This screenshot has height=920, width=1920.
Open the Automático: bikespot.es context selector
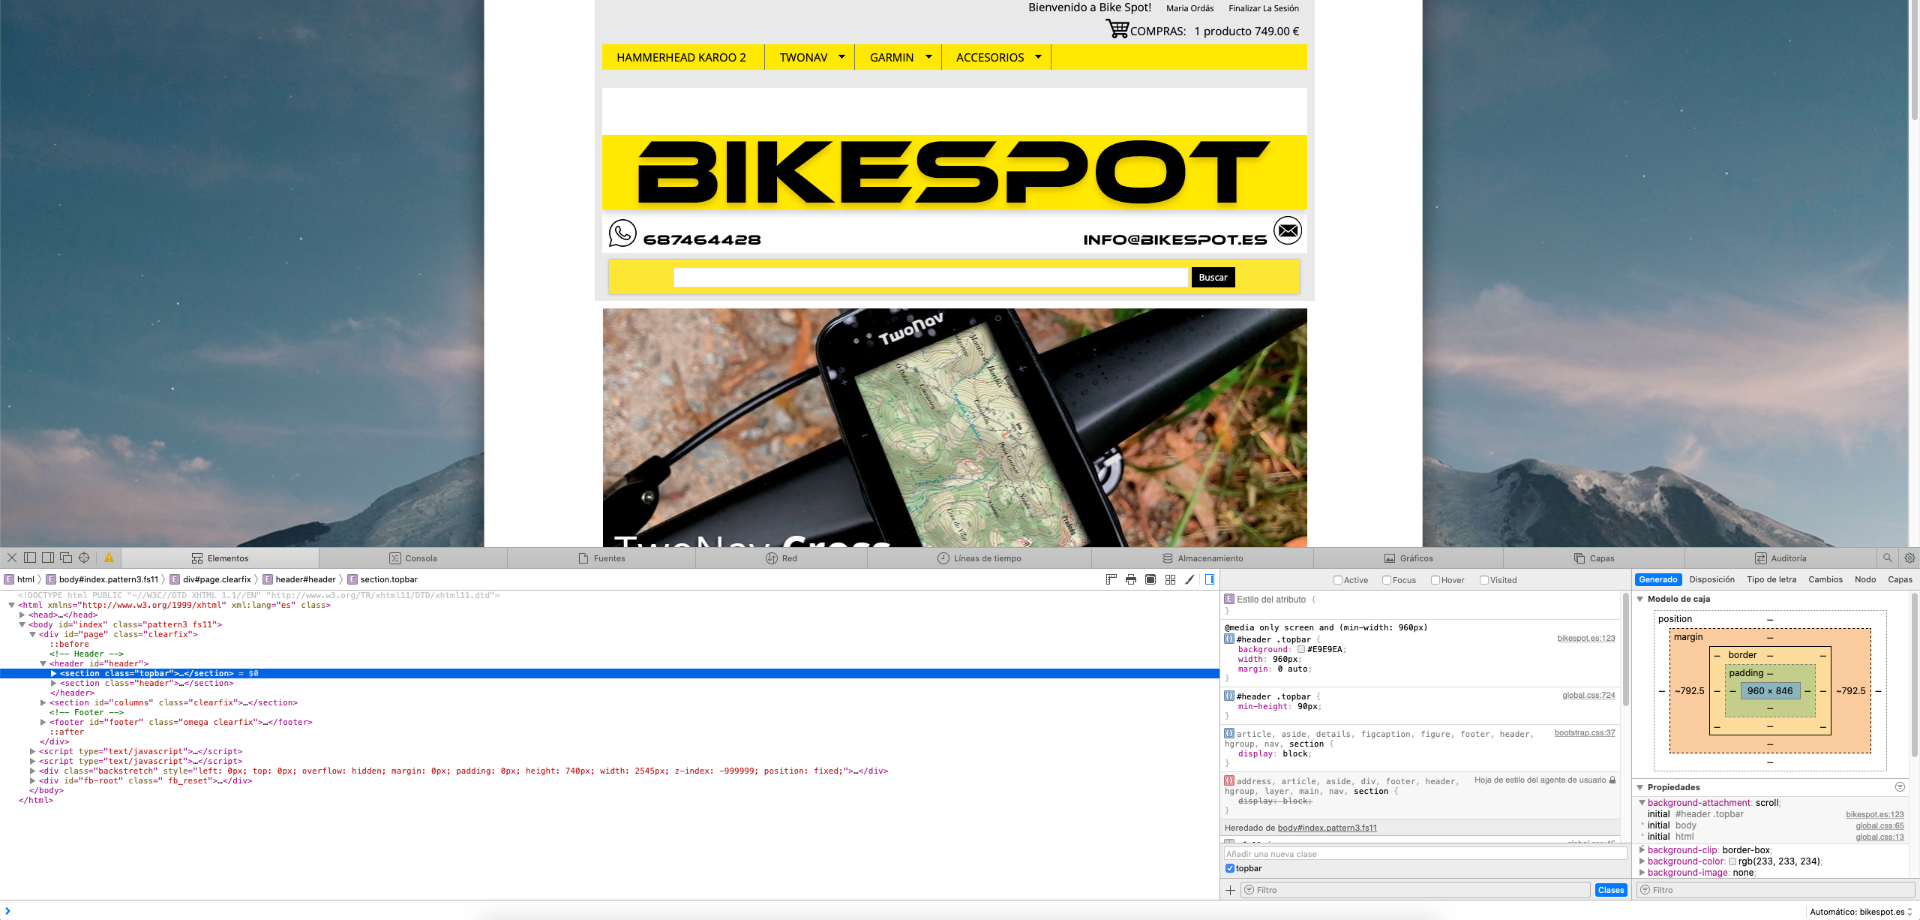[x=1861, y=912]
